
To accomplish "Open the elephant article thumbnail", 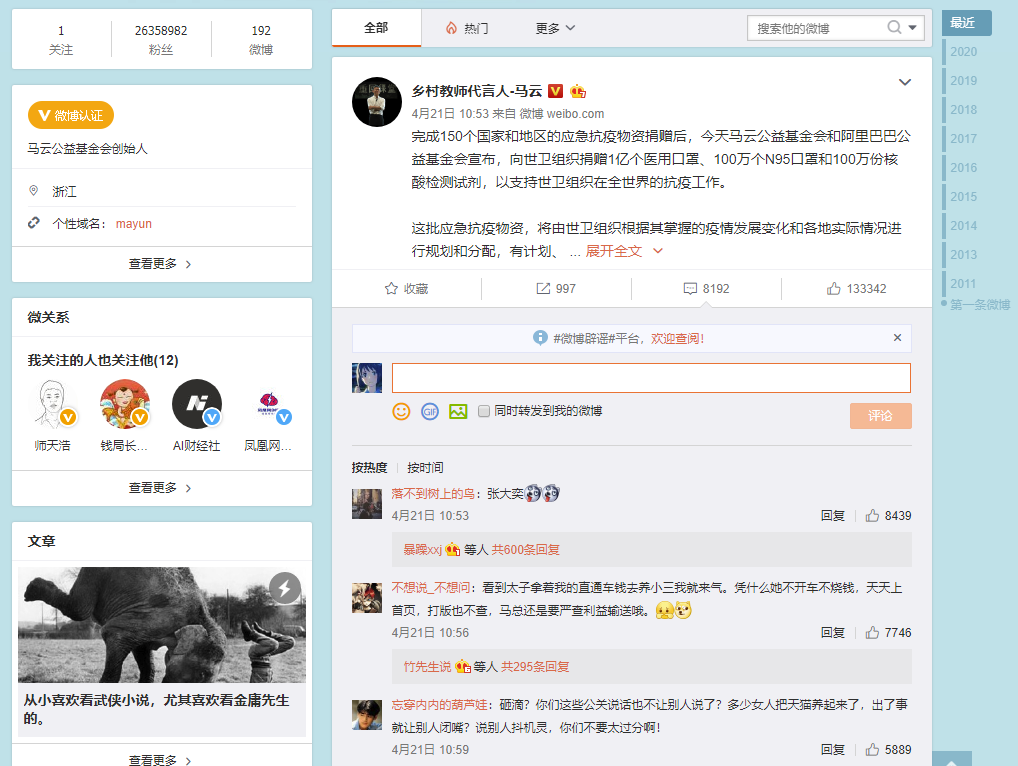I will click(x=162, y=624).
